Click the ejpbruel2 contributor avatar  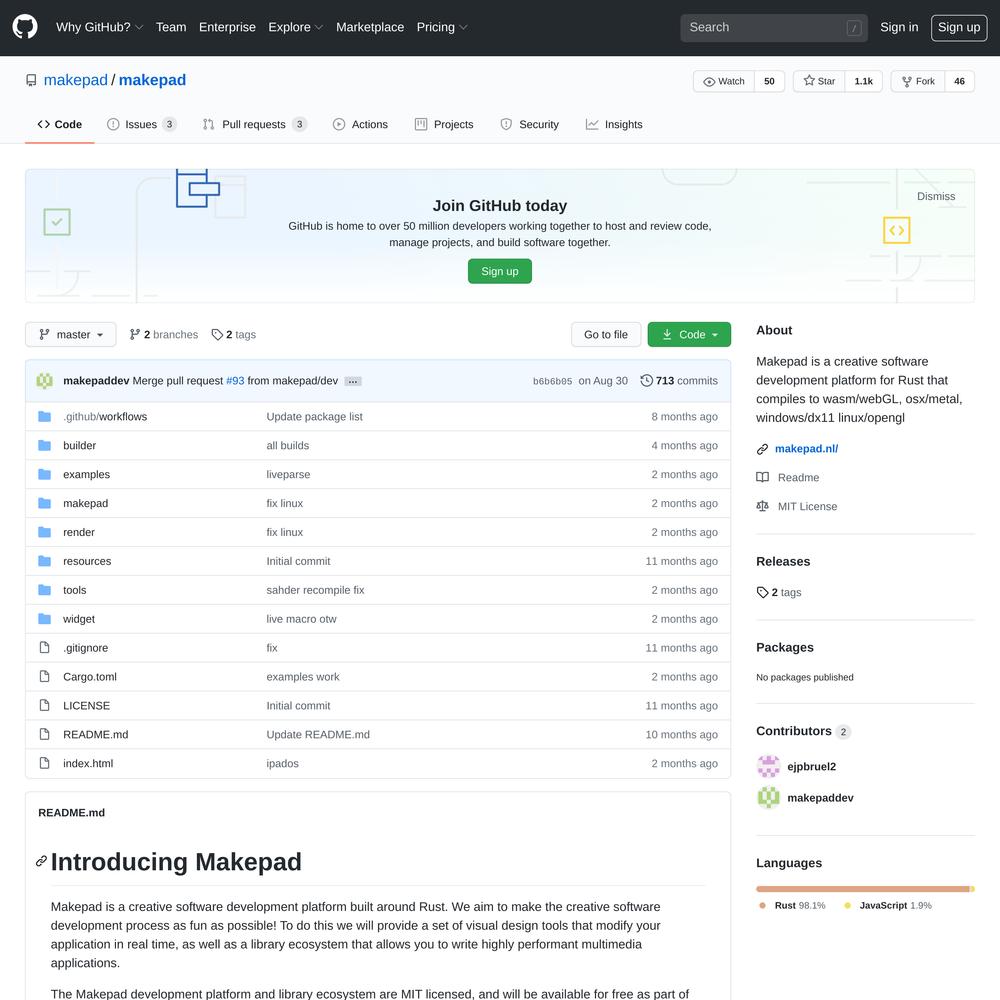click(768, 766)
